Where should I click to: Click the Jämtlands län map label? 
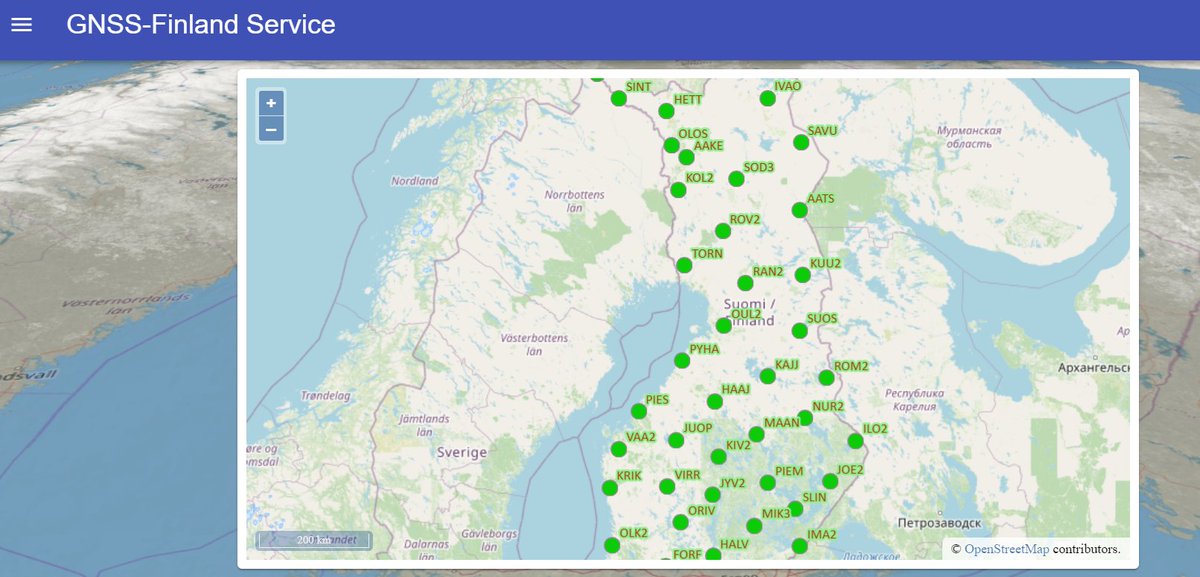click(424, 425)
